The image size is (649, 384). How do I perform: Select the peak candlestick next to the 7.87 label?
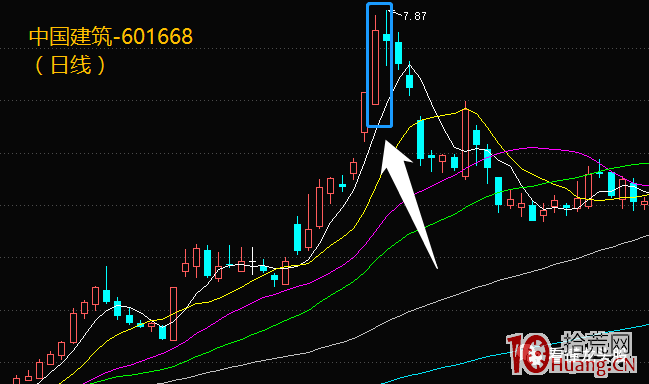(387, 38)
